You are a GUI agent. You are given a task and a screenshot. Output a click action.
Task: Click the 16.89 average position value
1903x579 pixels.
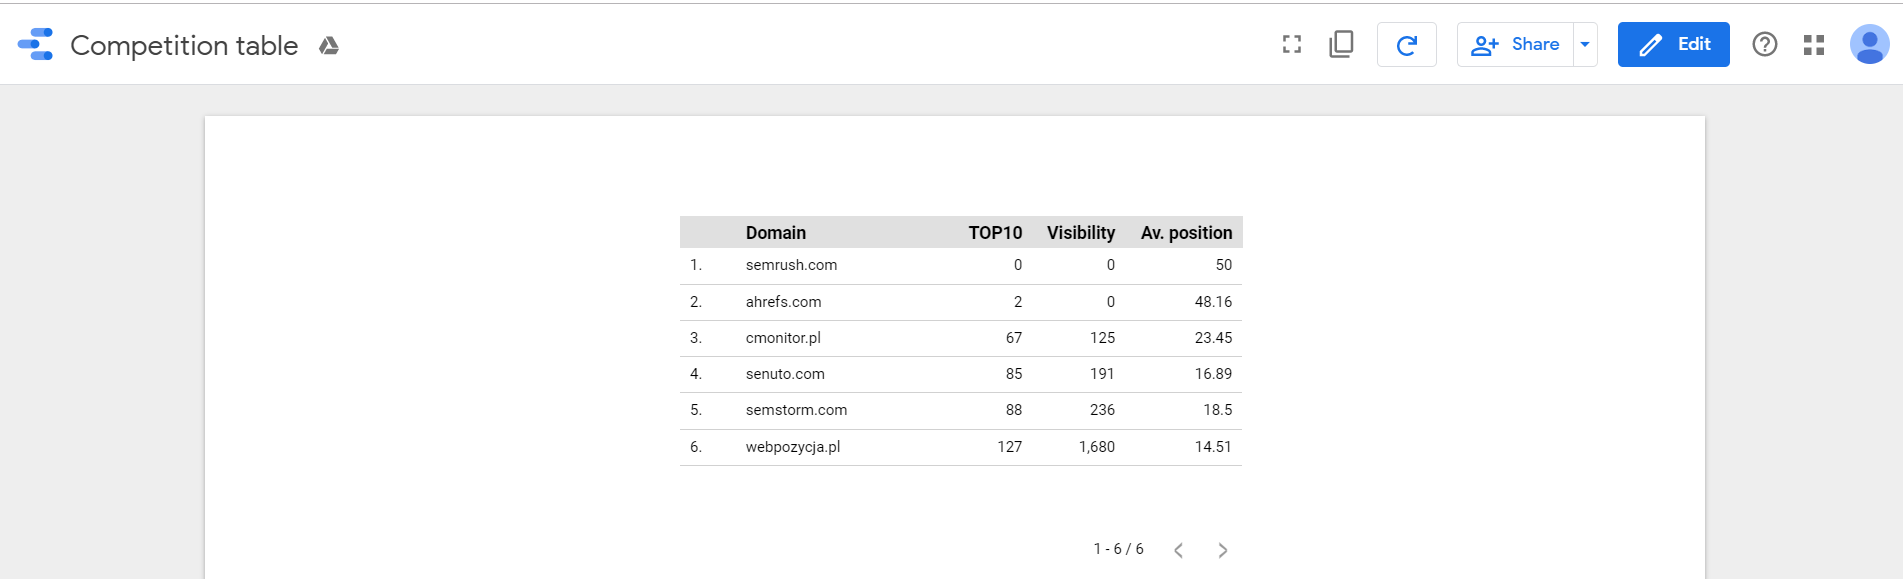[1213, 374]
